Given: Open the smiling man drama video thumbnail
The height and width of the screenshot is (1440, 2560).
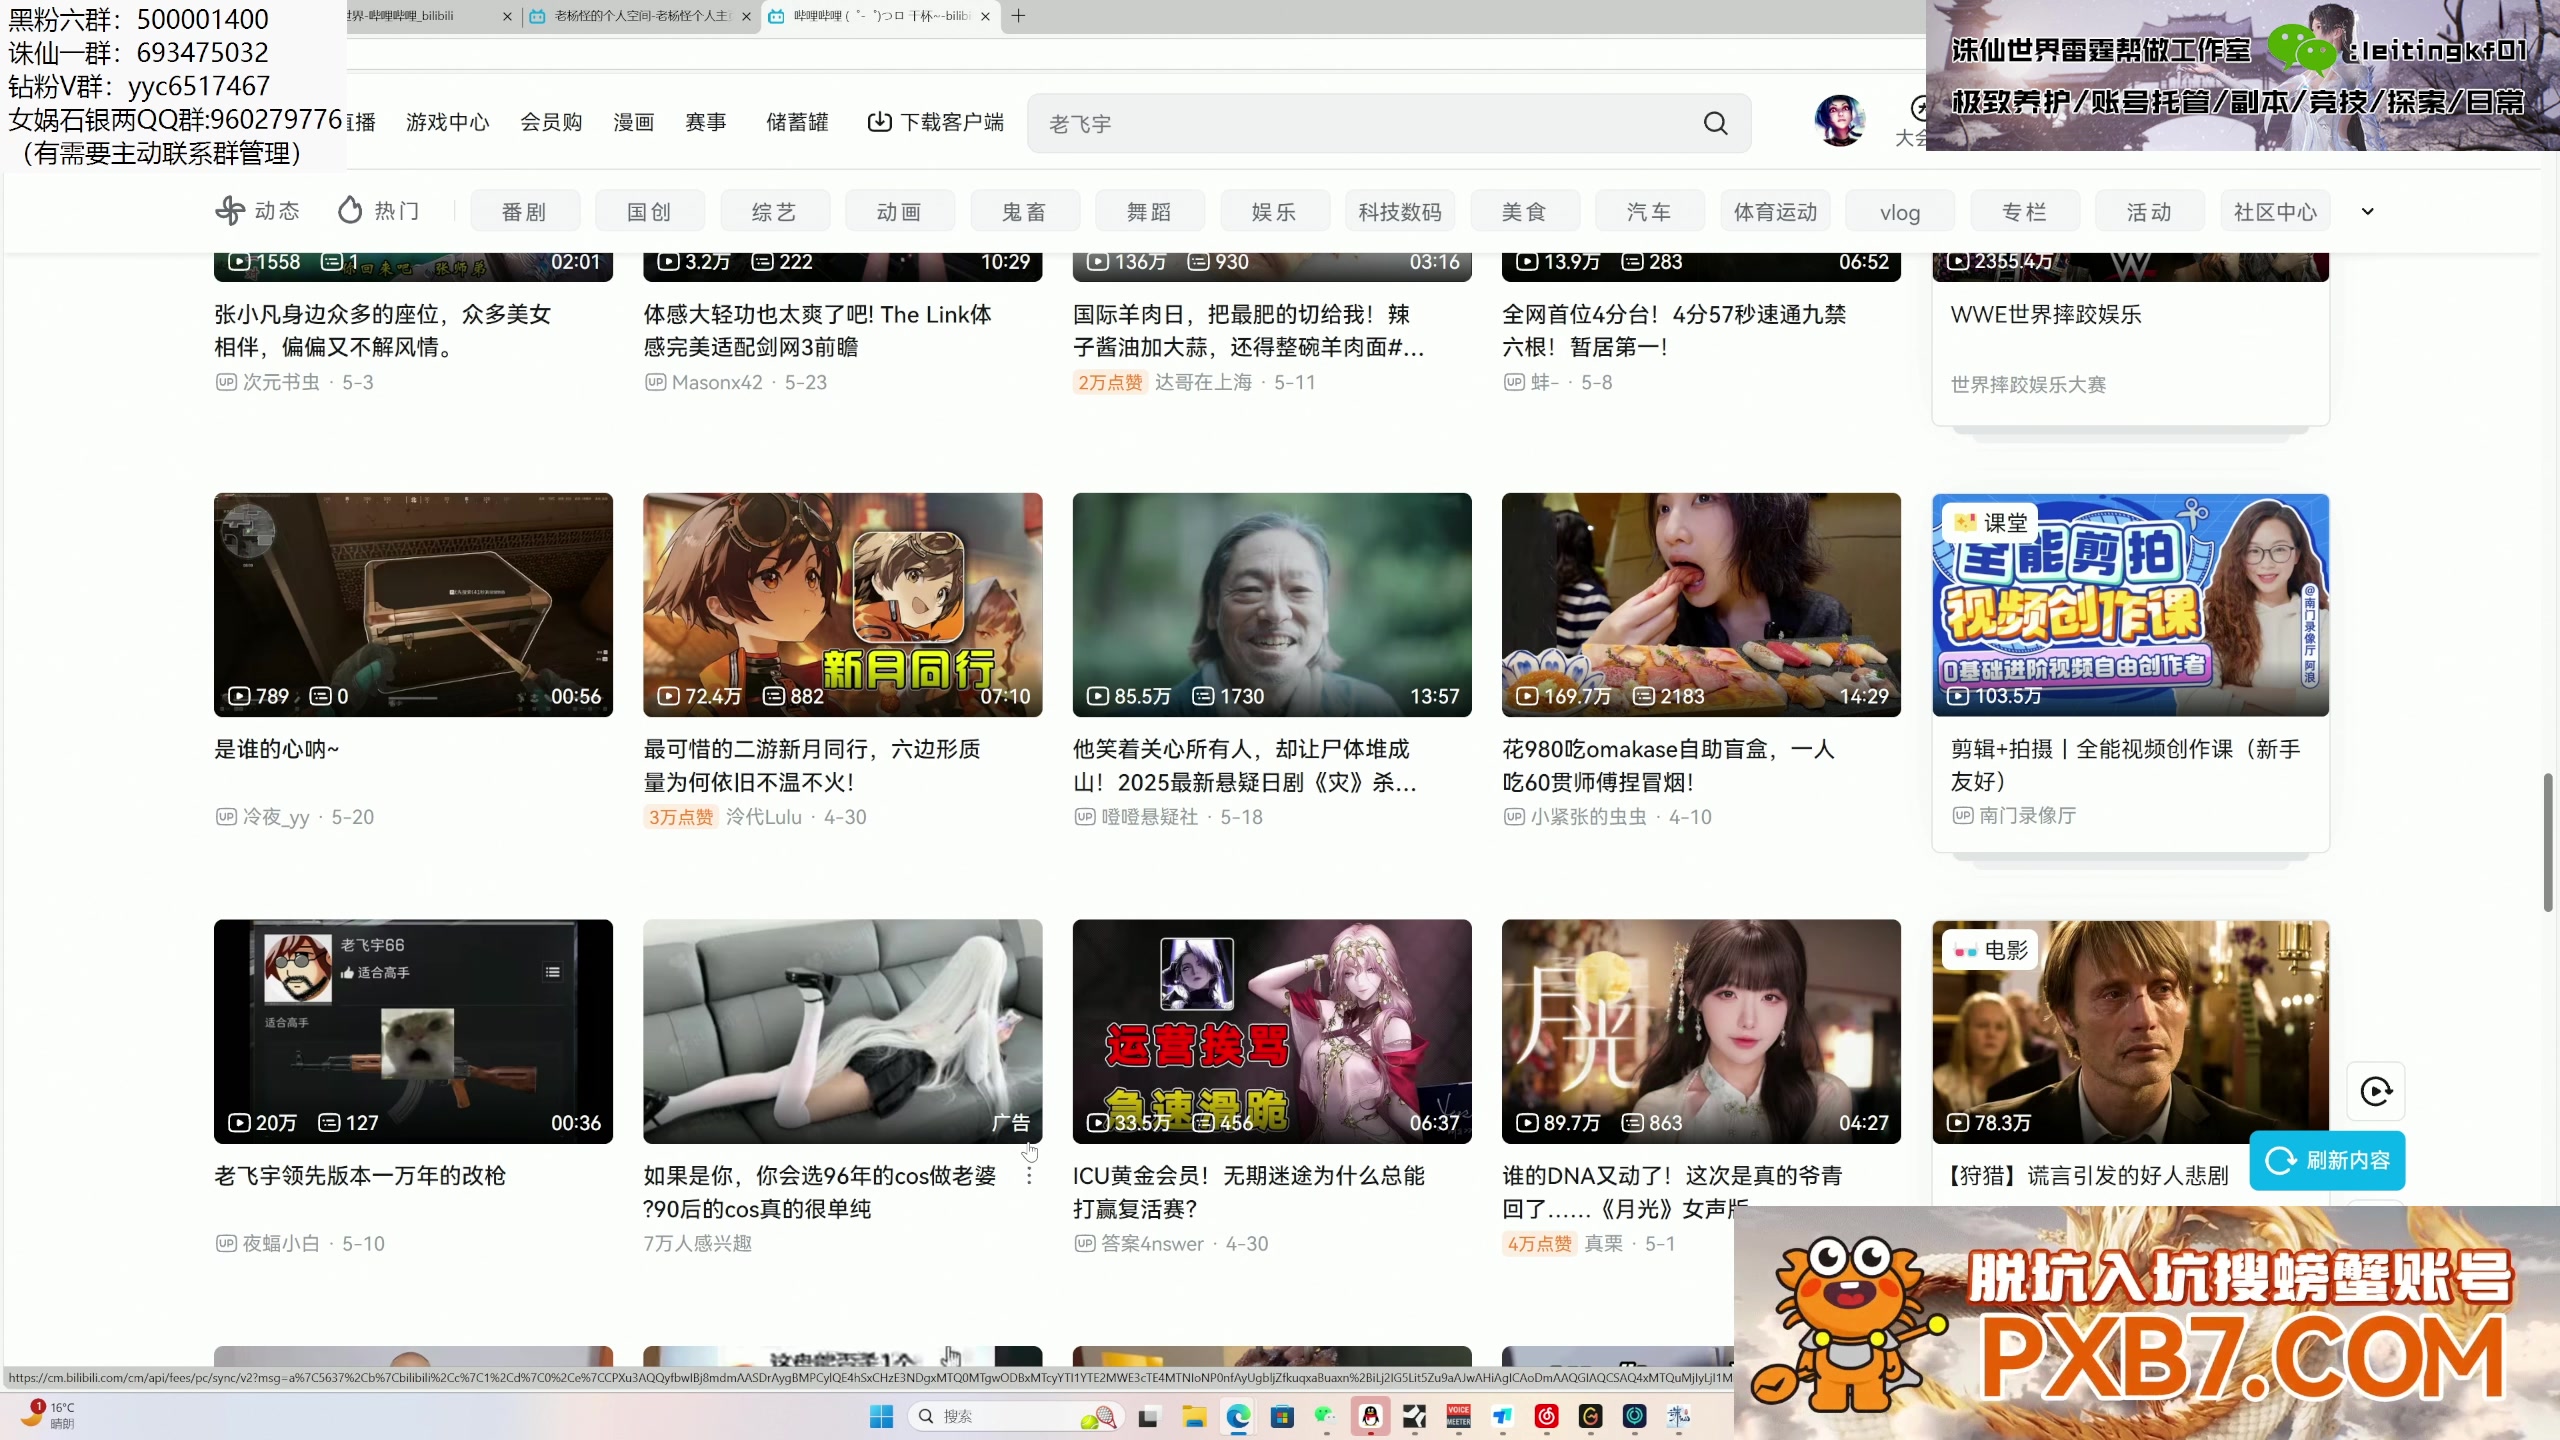Looking at the screenshot, I should click(x=1272, y=604).
